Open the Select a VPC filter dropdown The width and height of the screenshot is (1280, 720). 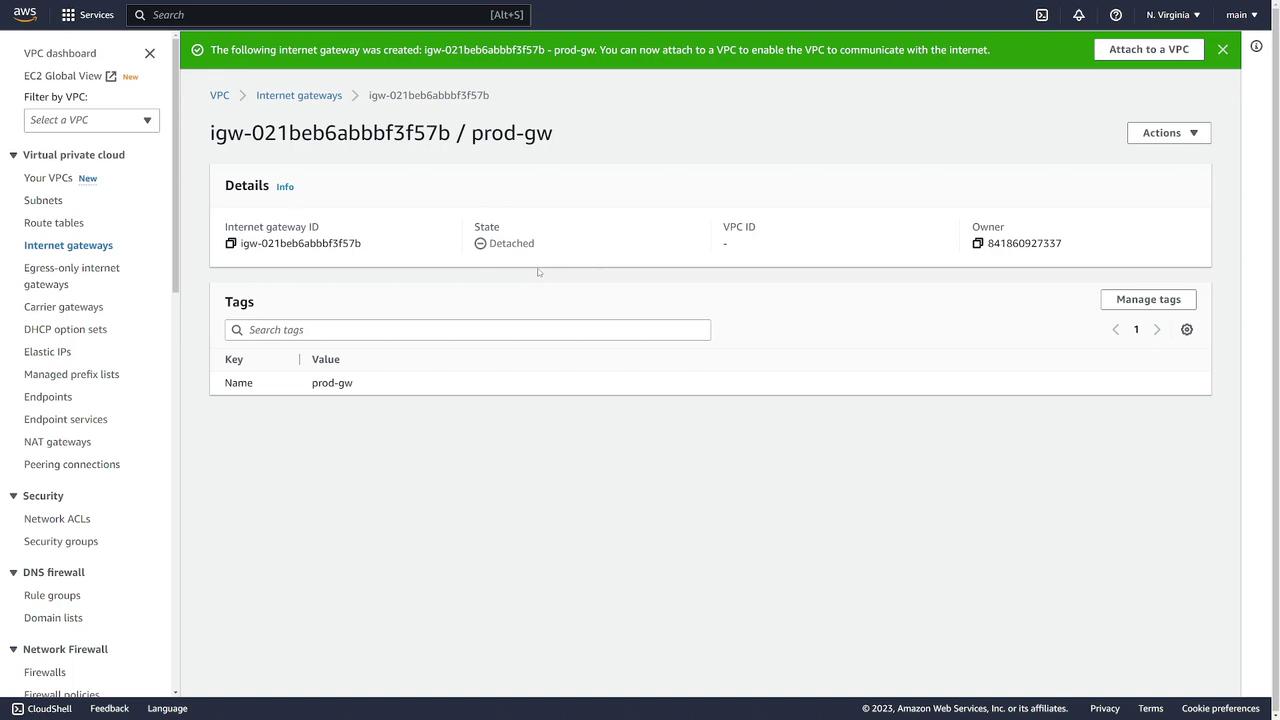click(91, 120)
